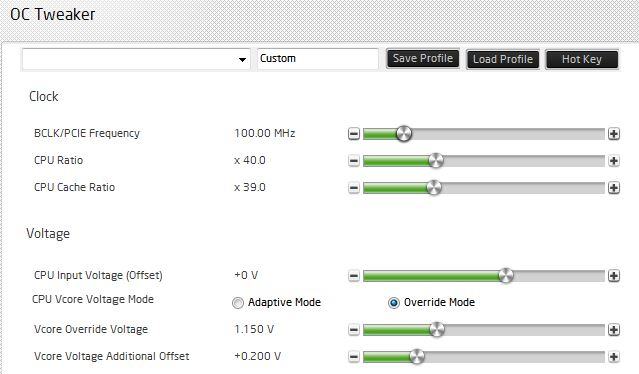Click the x 40.0 CPU ratio value
The height and width of the screenshot is (374, 639).
[x=250, y=160]
